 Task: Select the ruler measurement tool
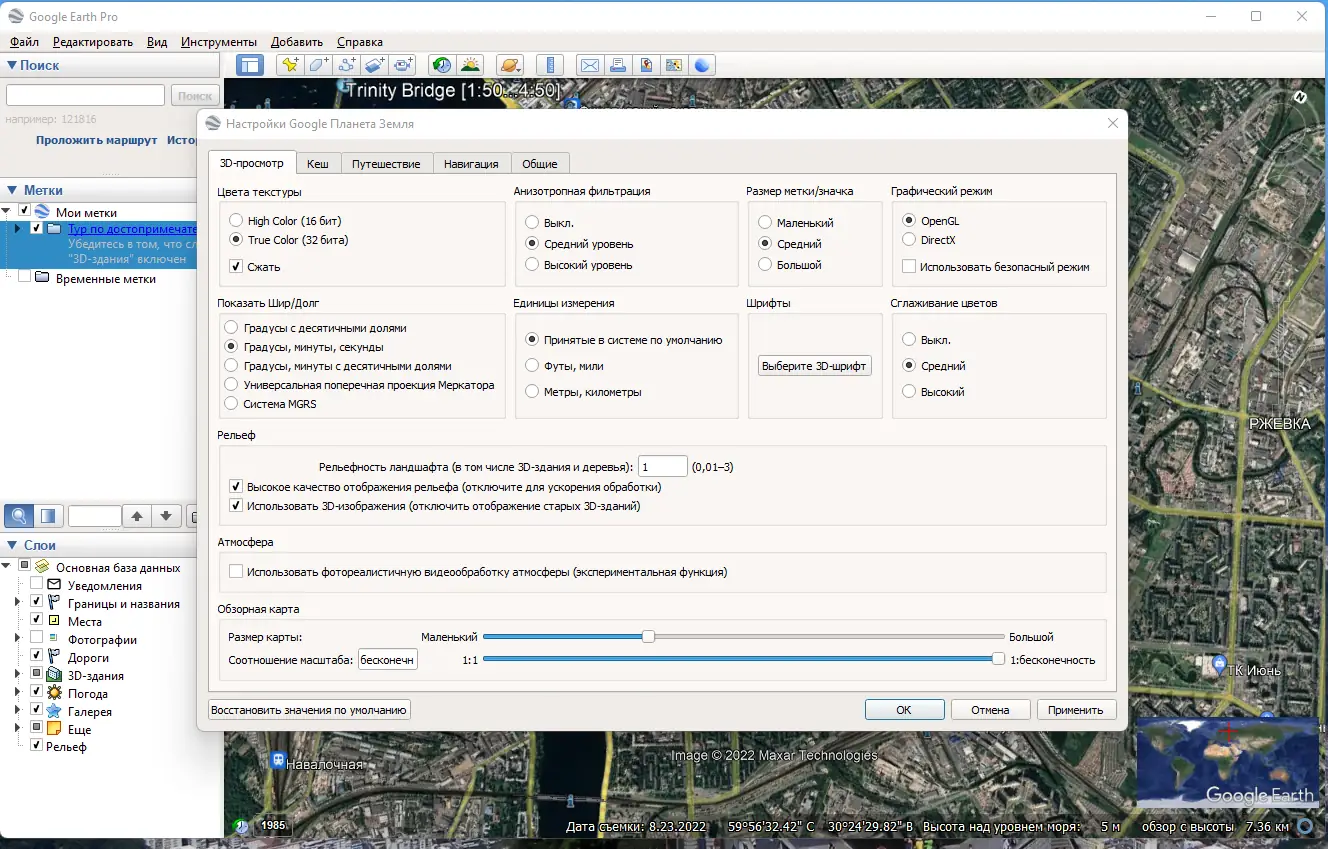pos(549,65)
